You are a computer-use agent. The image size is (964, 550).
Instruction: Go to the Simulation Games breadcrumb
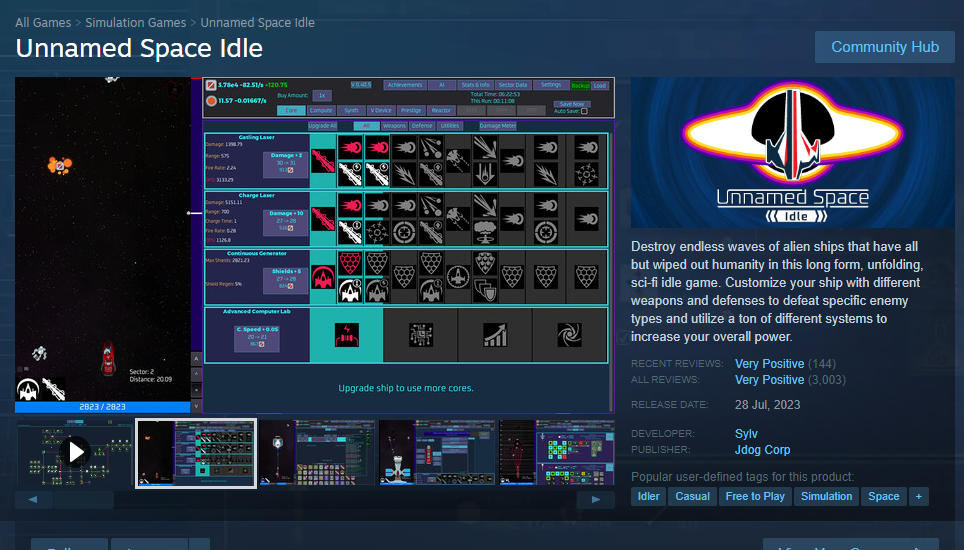click(x=135, y=23)
